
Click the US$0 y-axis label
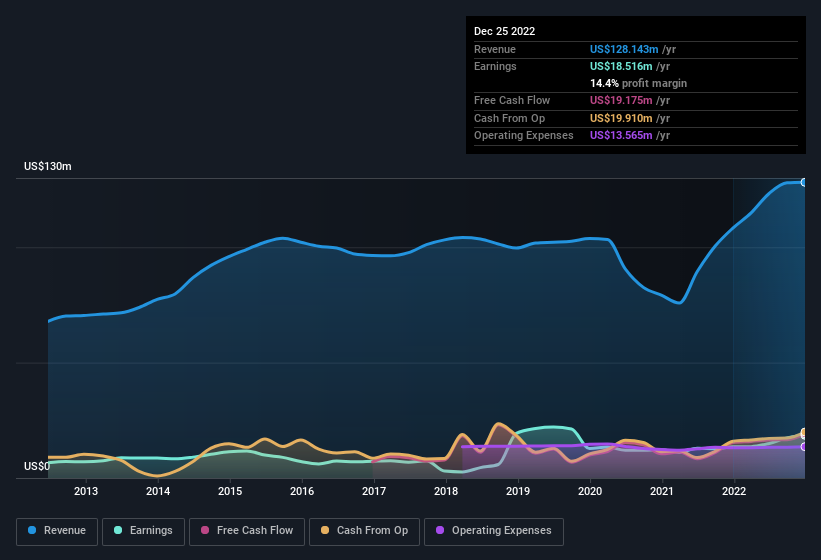pyautogui.click(x=37, y=467)
